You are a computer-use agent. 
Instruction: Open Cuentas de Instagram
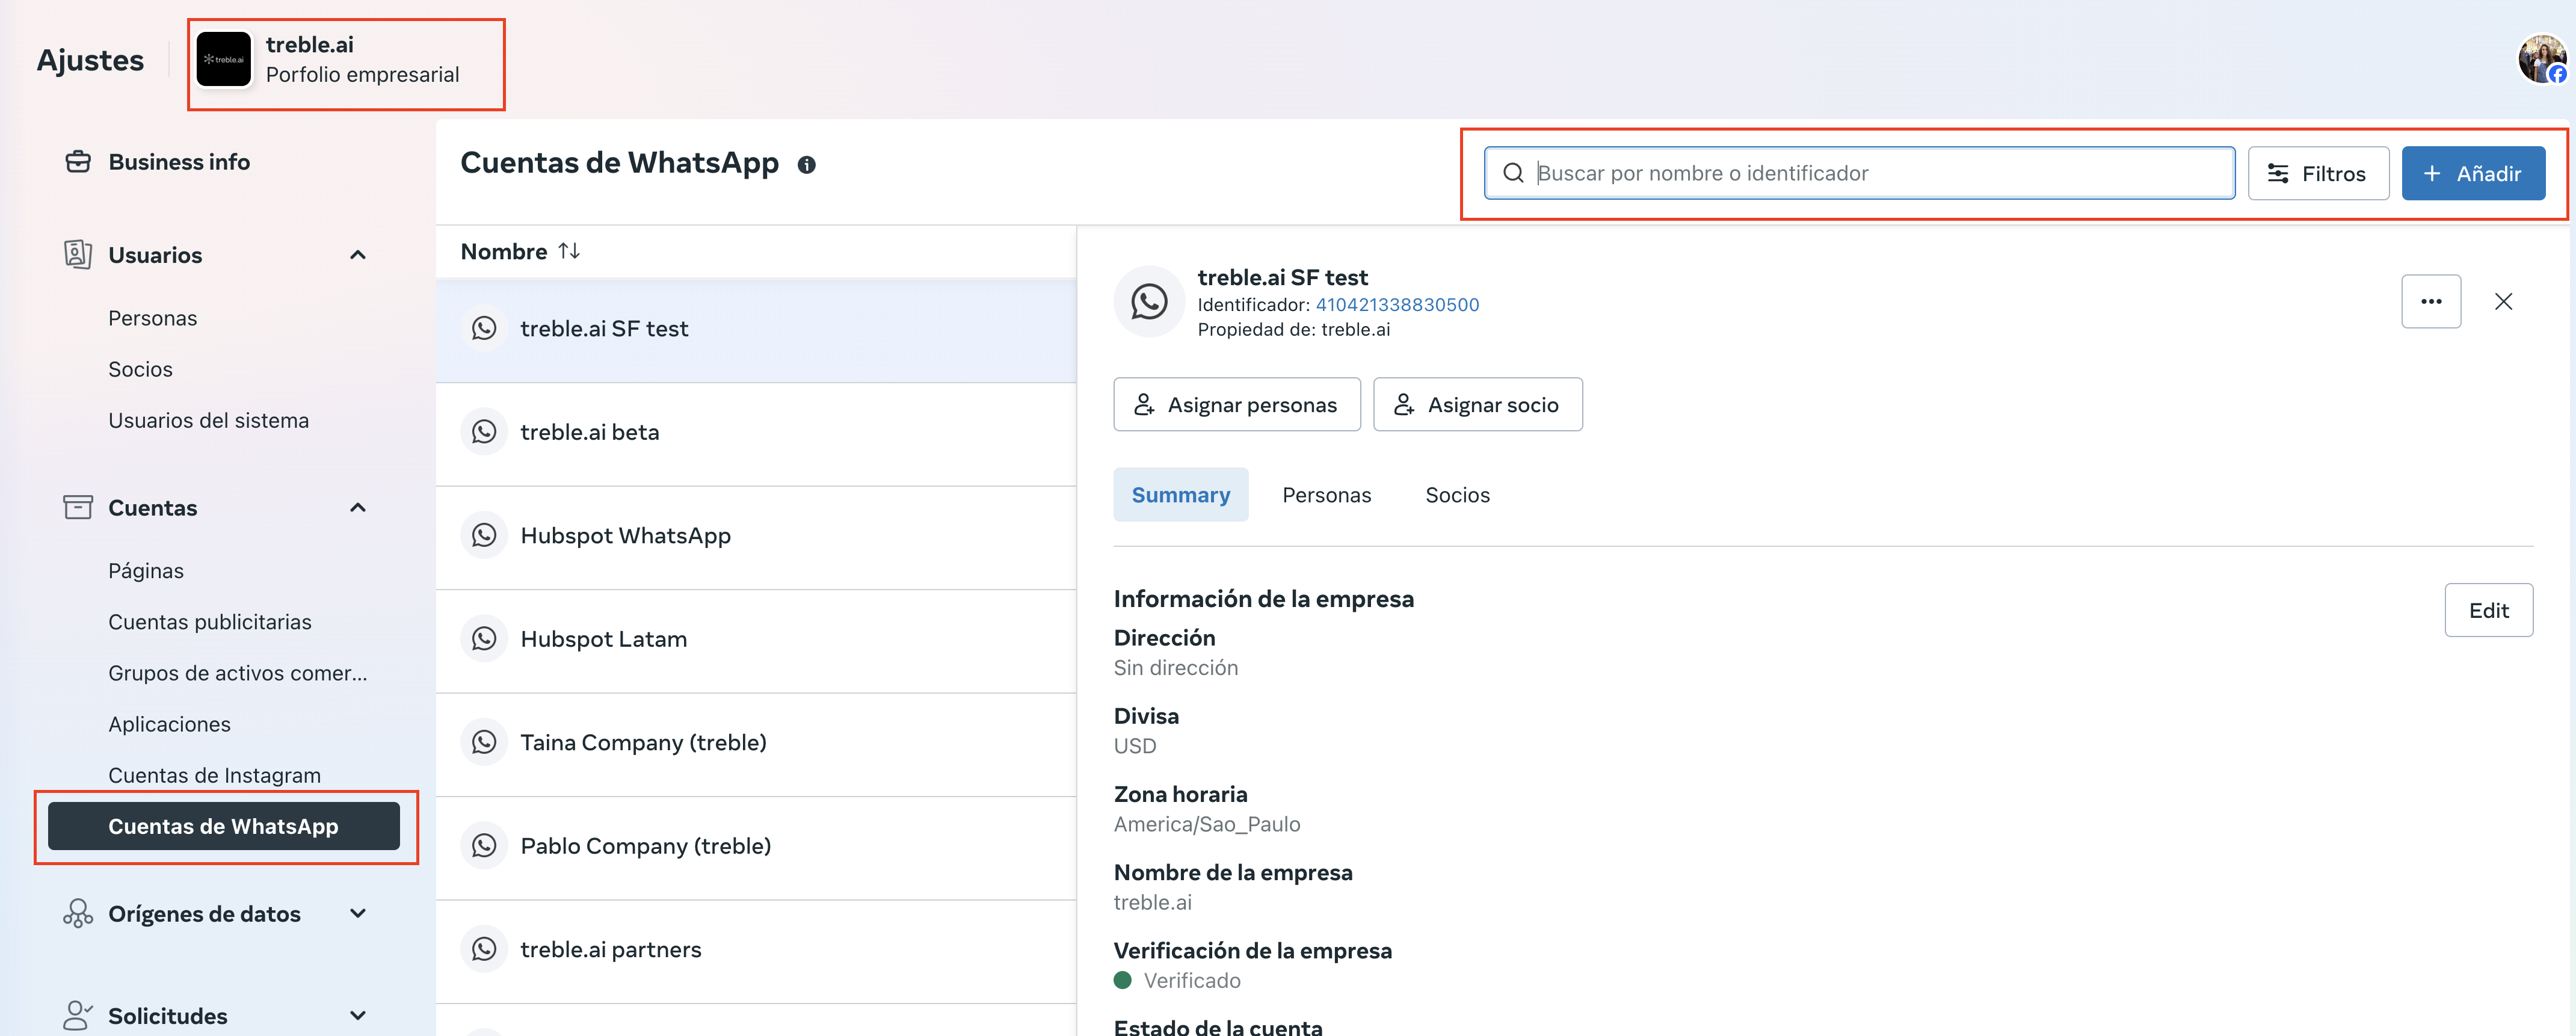tap(214, 775)
